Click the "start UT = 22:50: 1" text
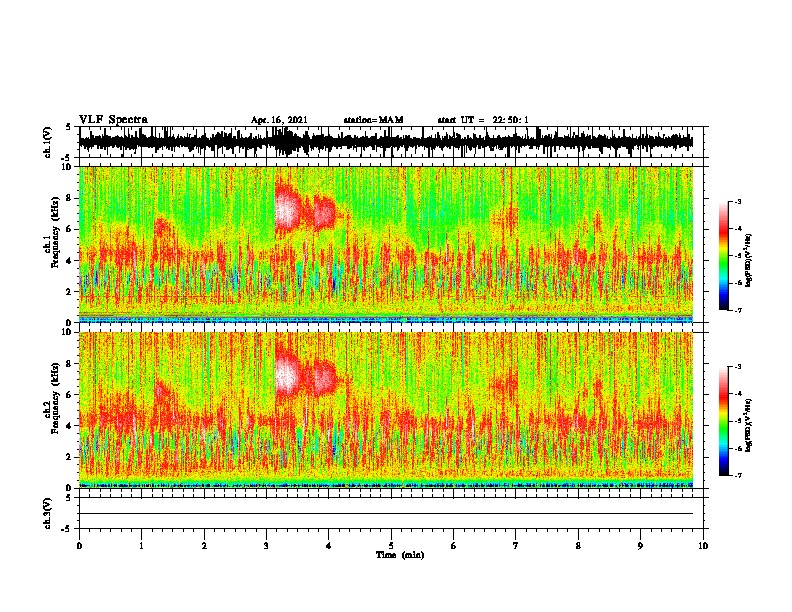Viewport: 792px width, 612px height. 483,120
